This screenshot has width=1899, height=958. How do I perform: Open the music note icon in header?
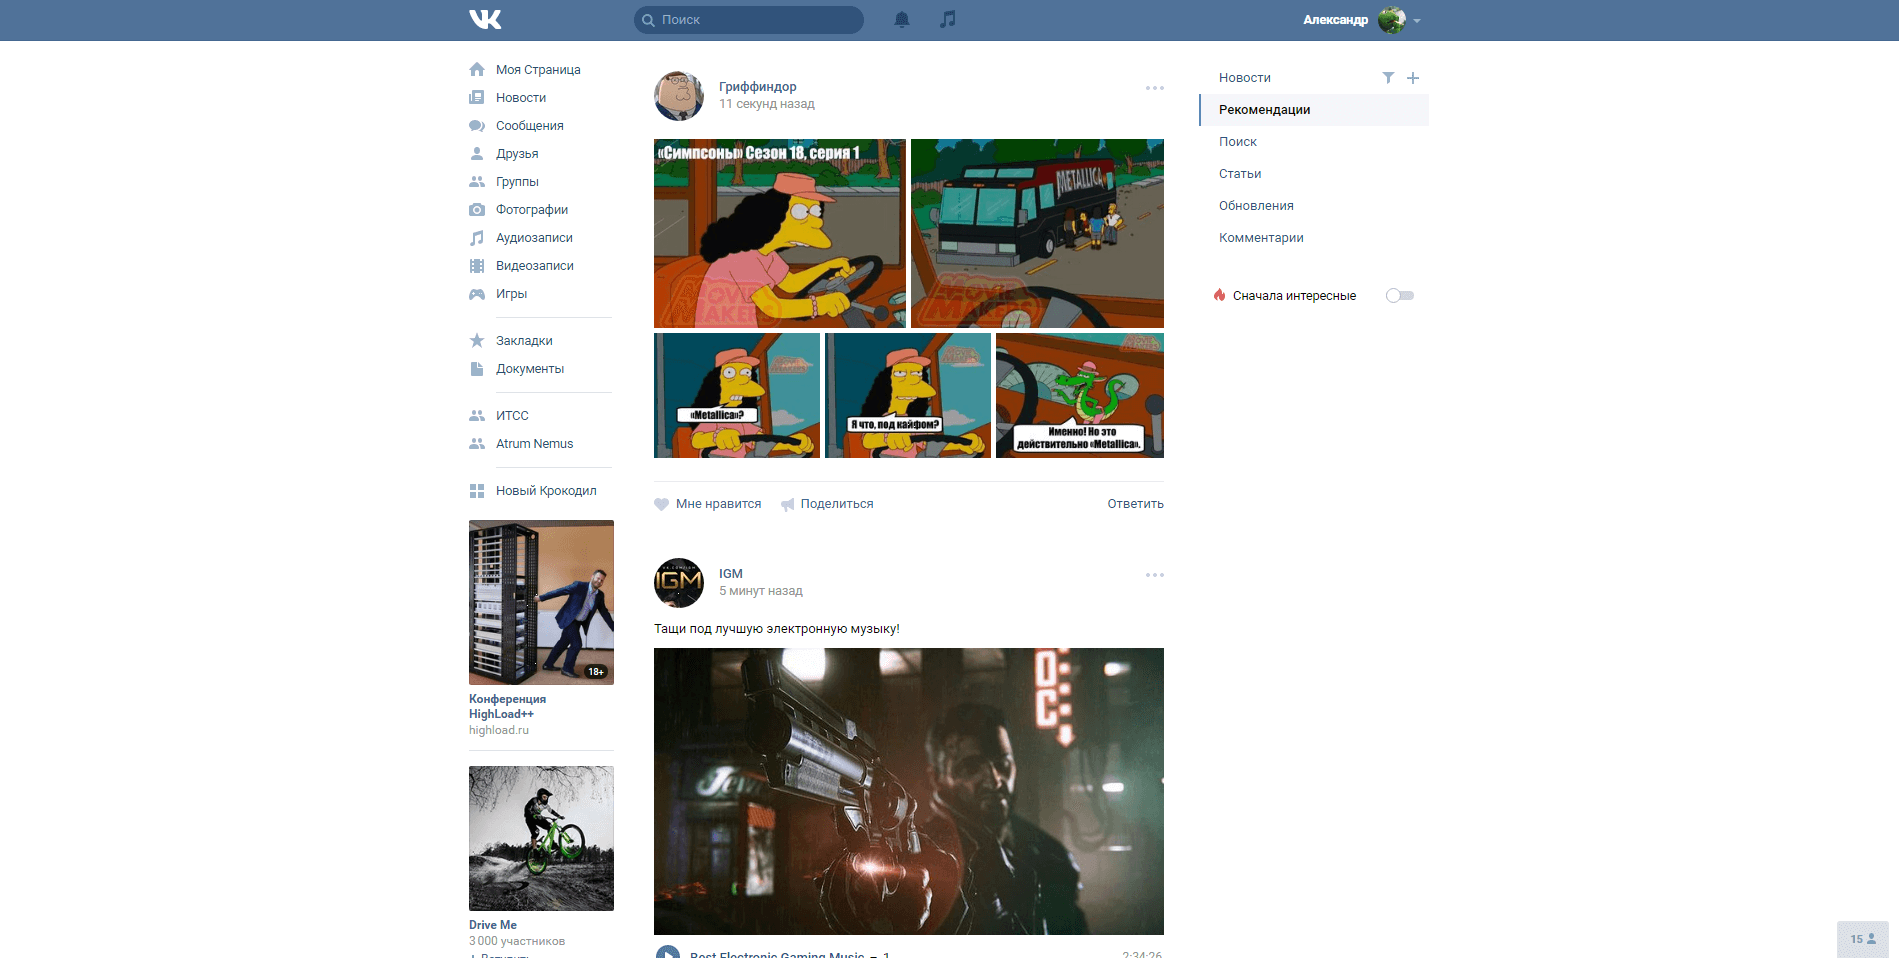point(948,19)
